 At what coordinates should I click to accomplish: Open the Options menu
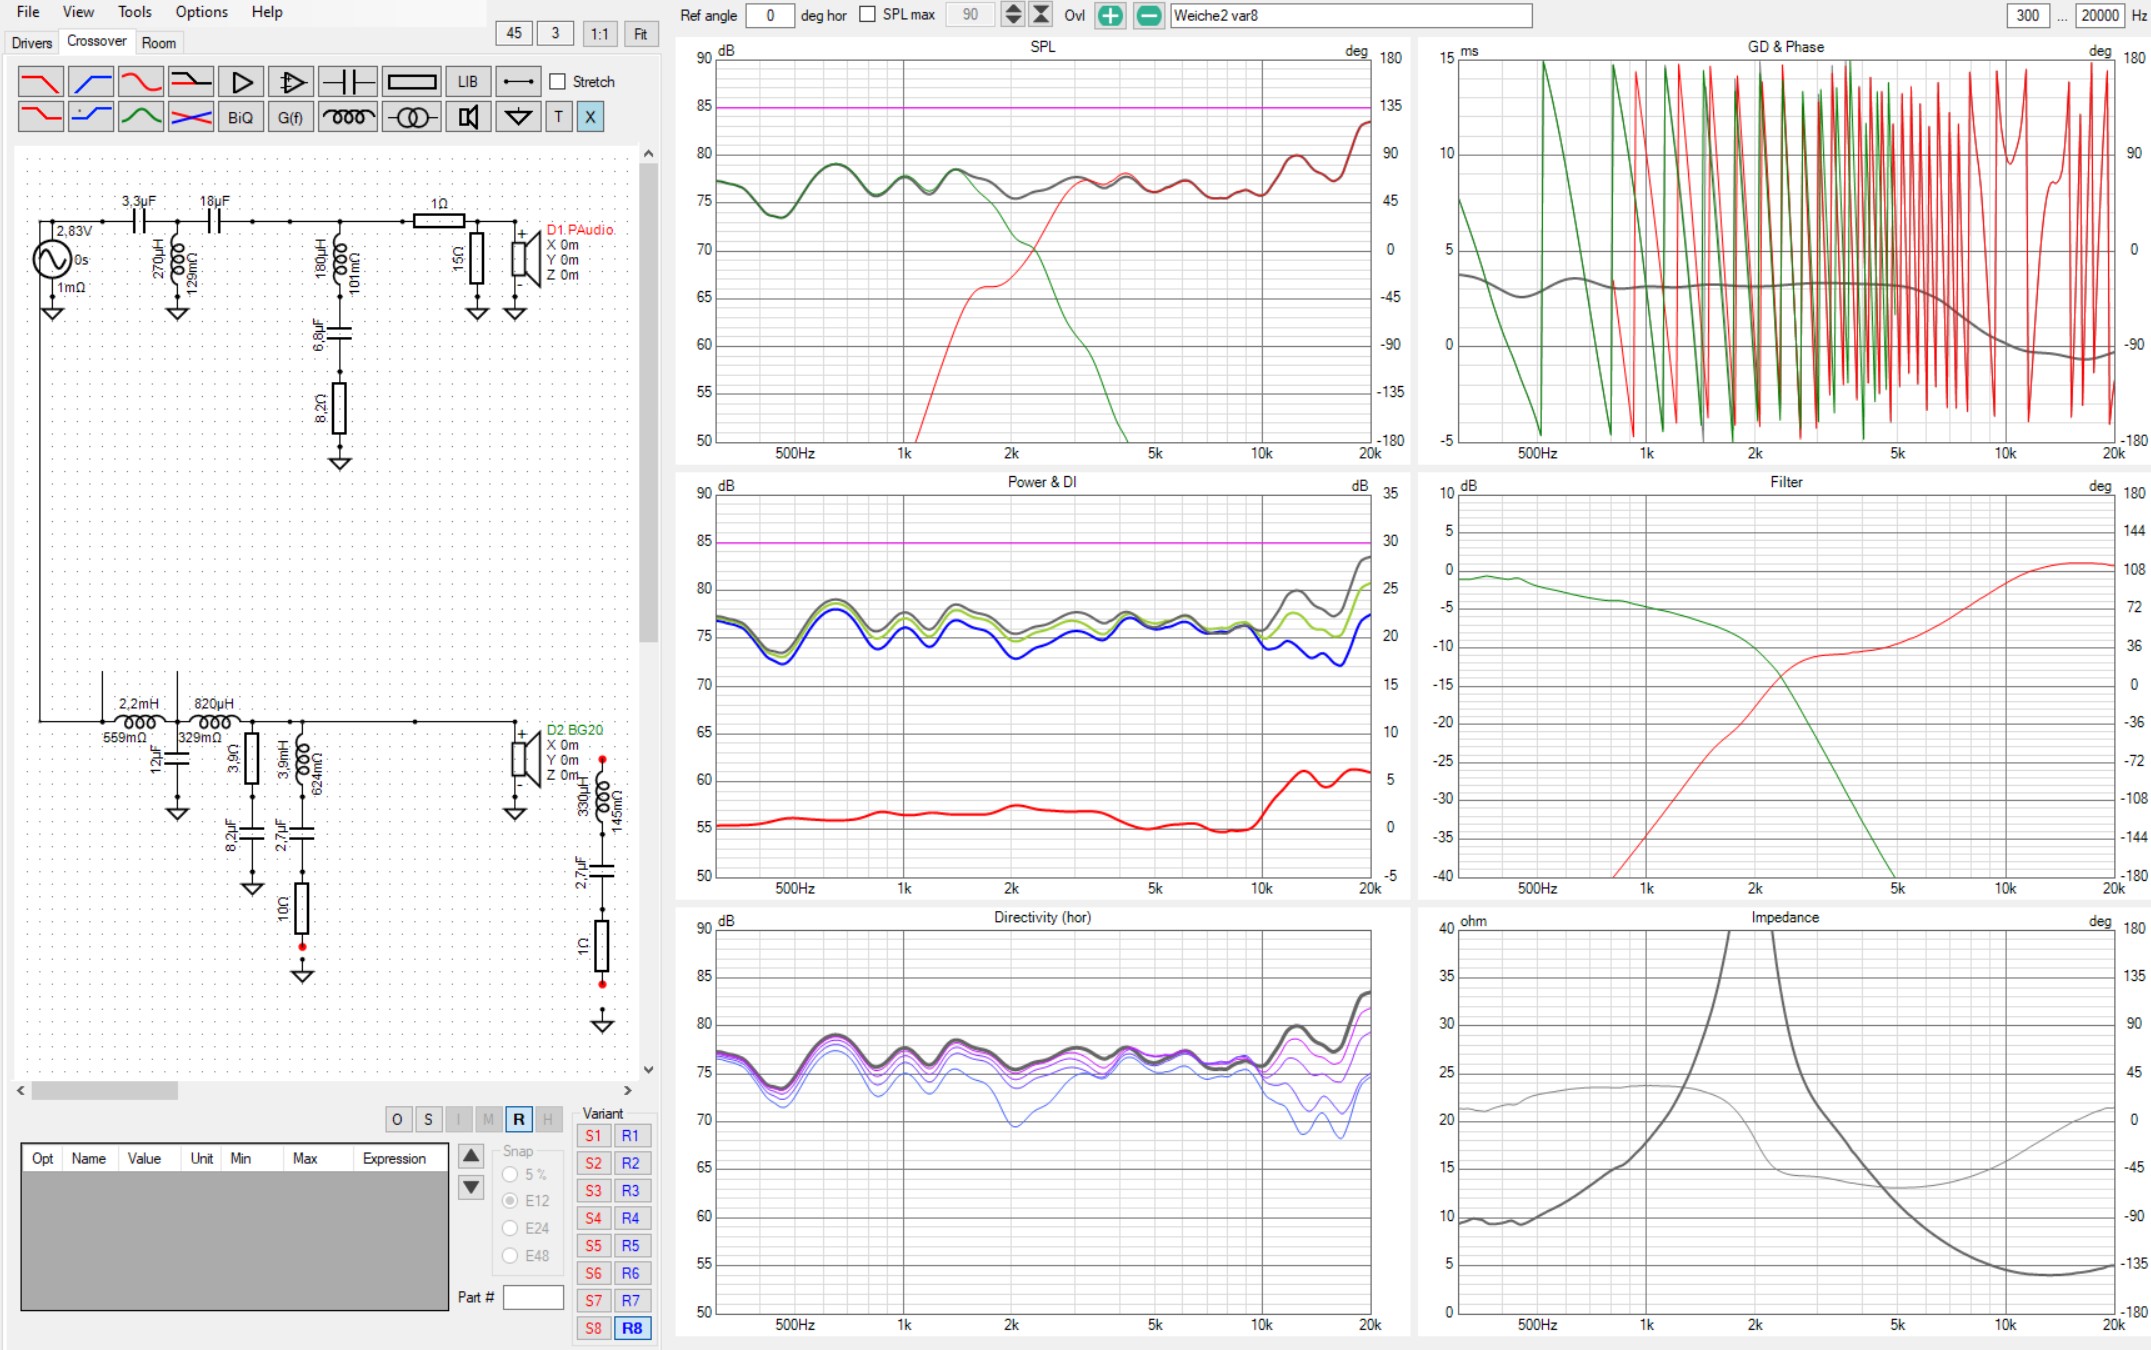click(201, 12)
